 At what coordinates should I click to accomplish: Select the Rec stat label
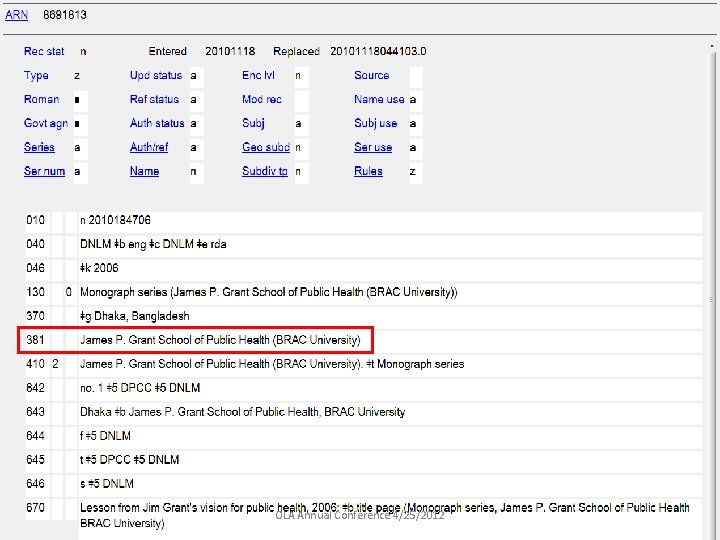pos(44,51)
